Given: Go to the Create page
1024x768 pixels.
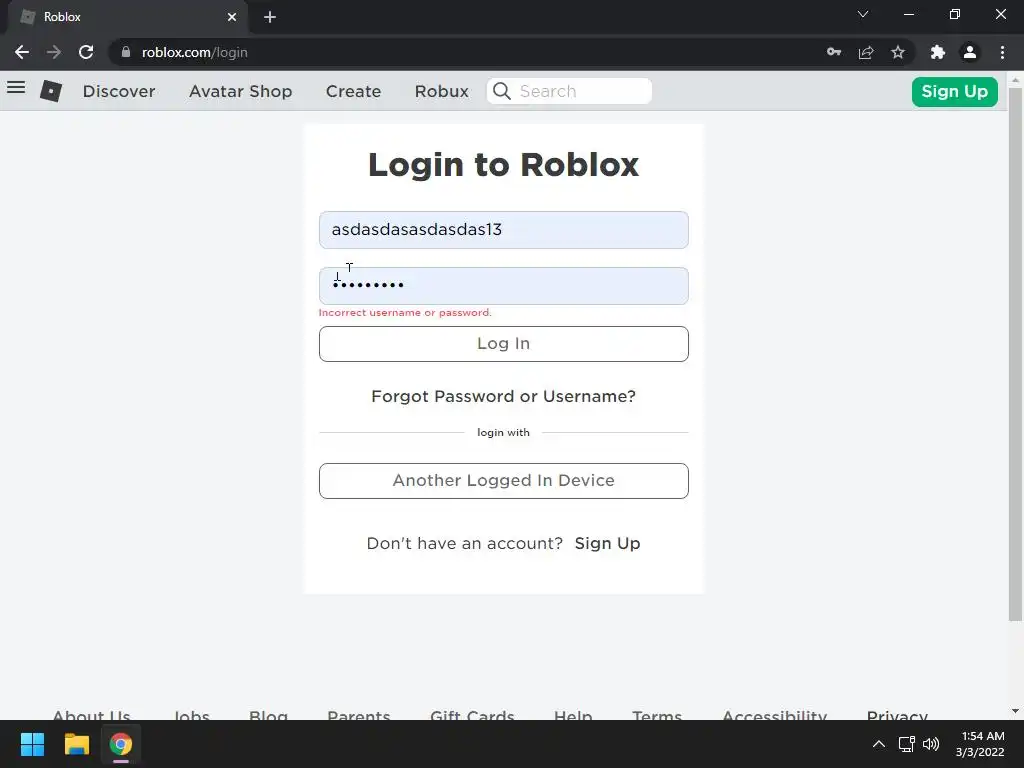Looking at the screenshot, I should point(353,91).
